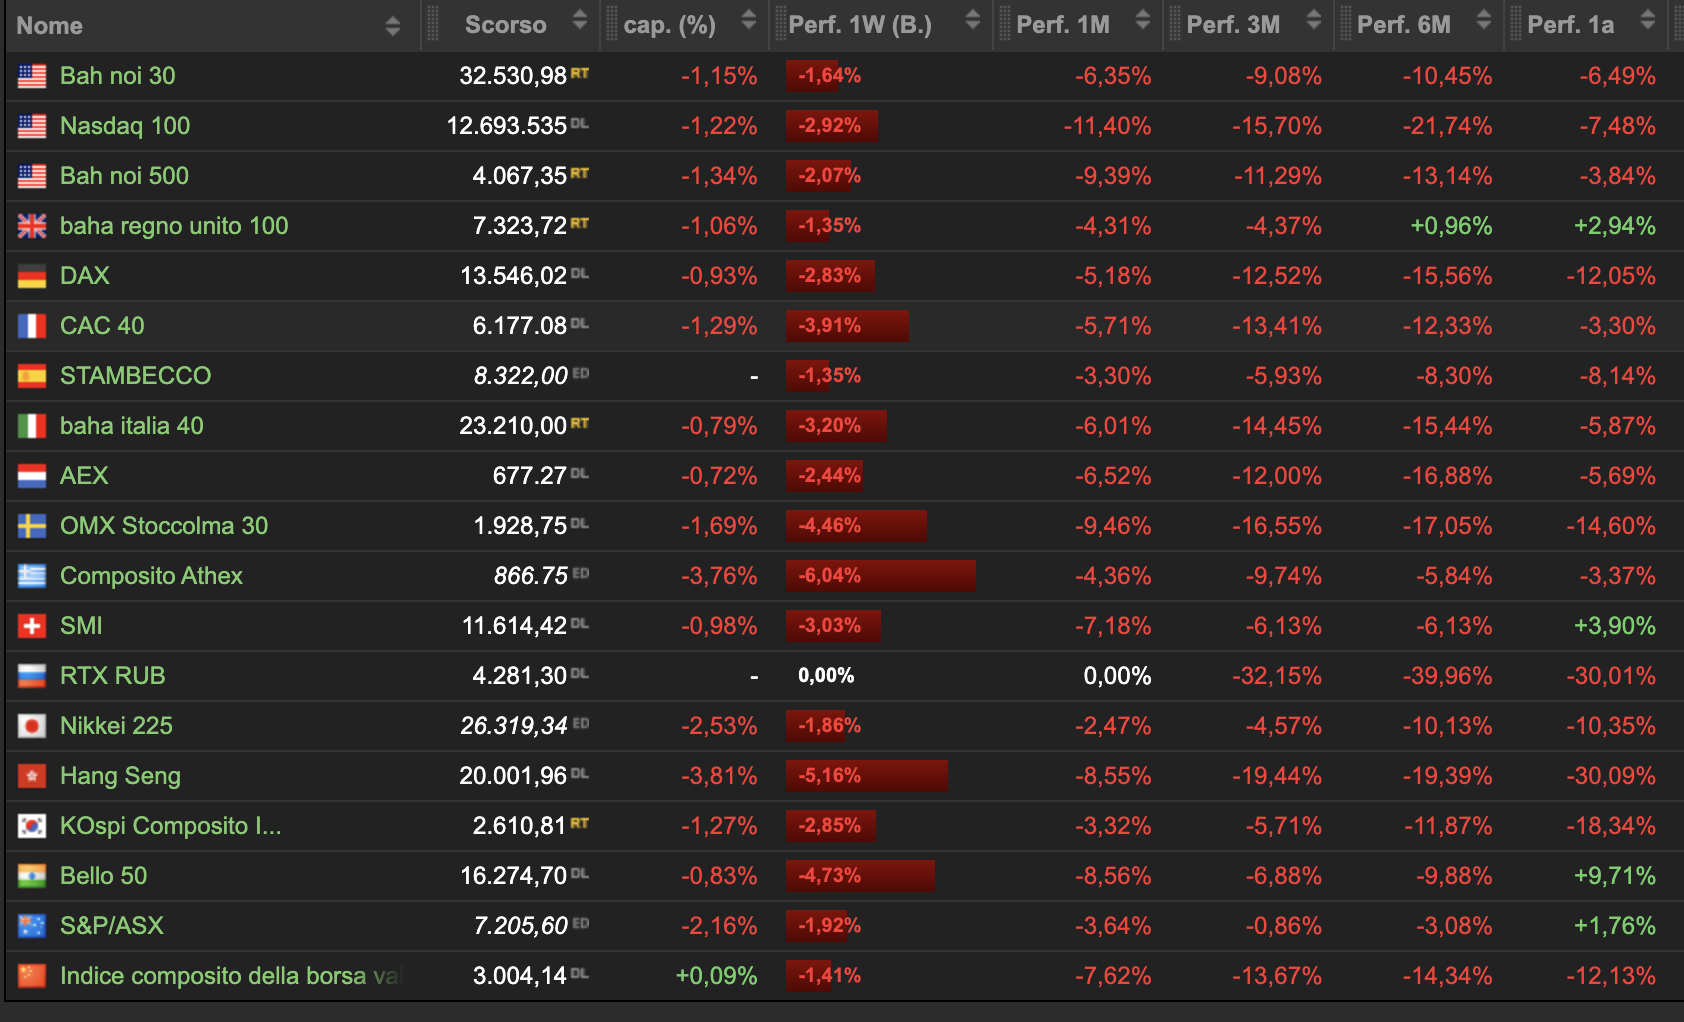Viewport: 1684px width, 1022px height.
Task: Open the baha italia 40 link
Action: pyautogui.click(x=132, y=426)
